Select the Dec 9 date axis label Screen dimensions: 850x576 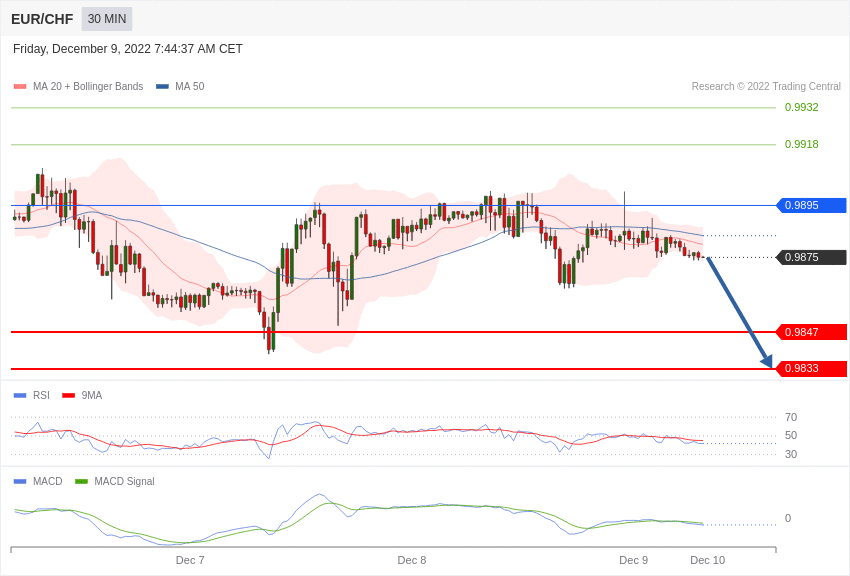coord(633,560)
